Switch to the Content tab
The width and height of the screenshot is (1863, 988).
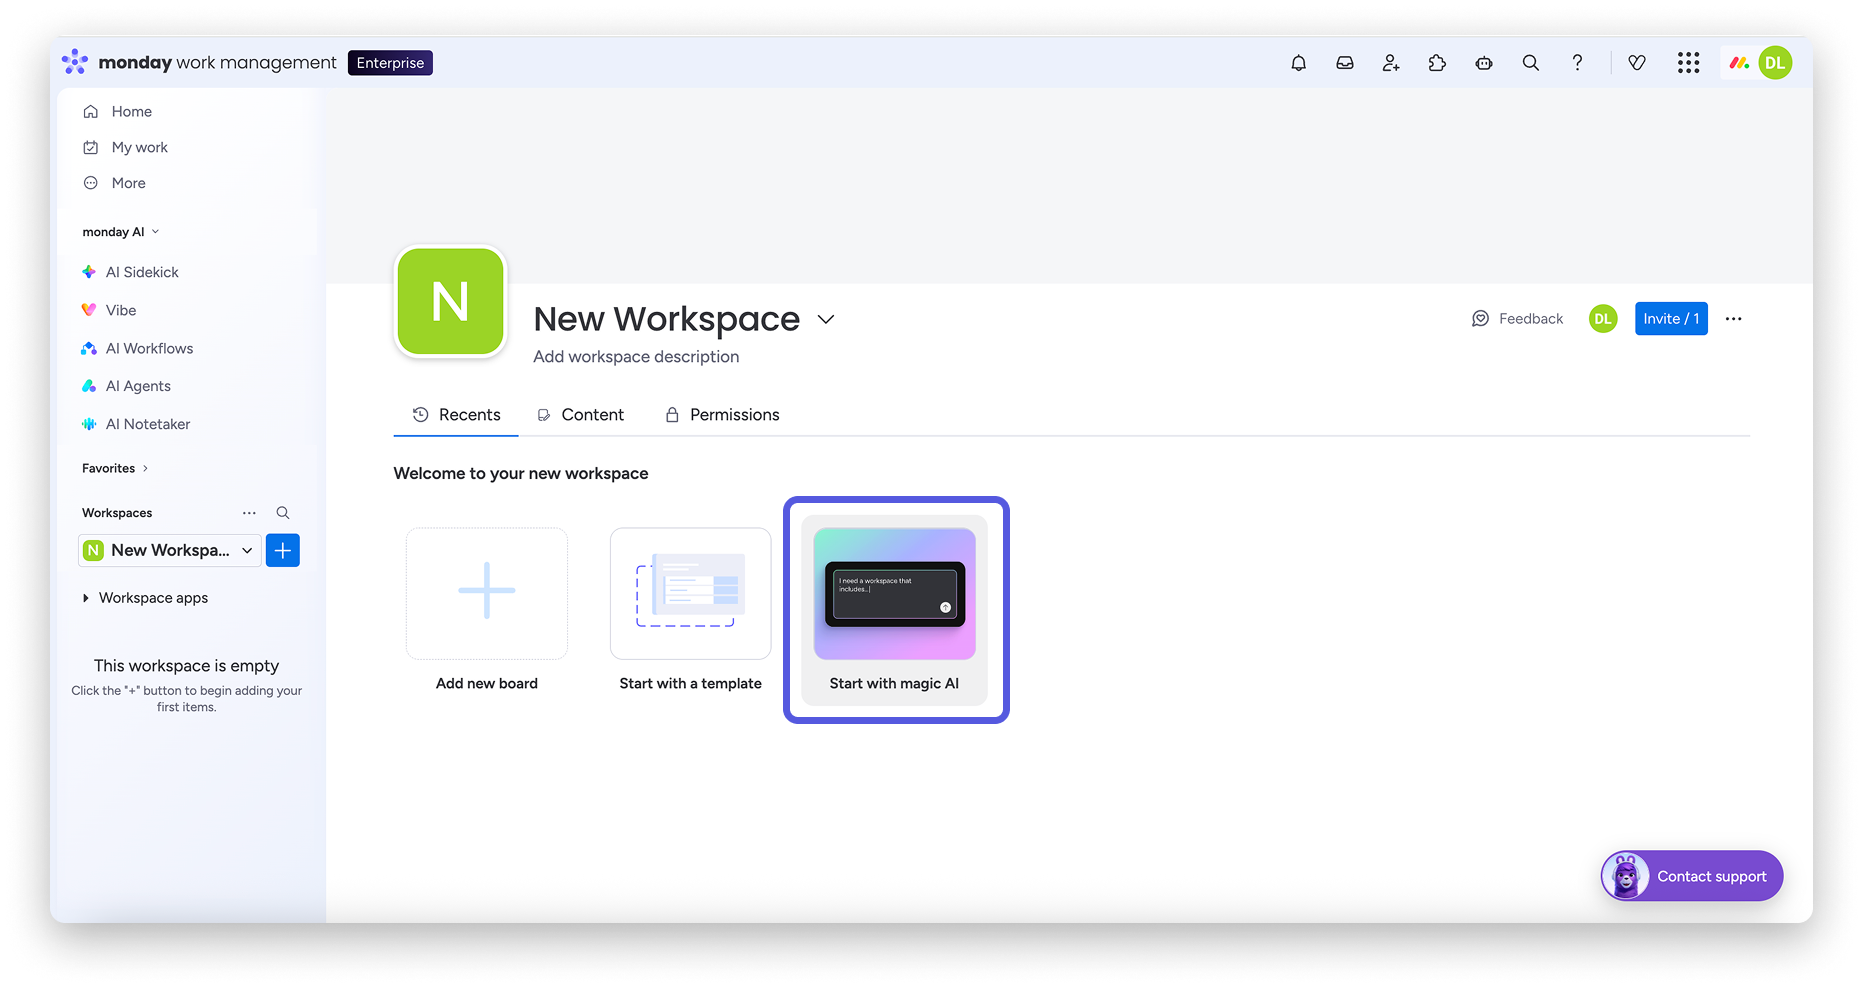(580, 415)
